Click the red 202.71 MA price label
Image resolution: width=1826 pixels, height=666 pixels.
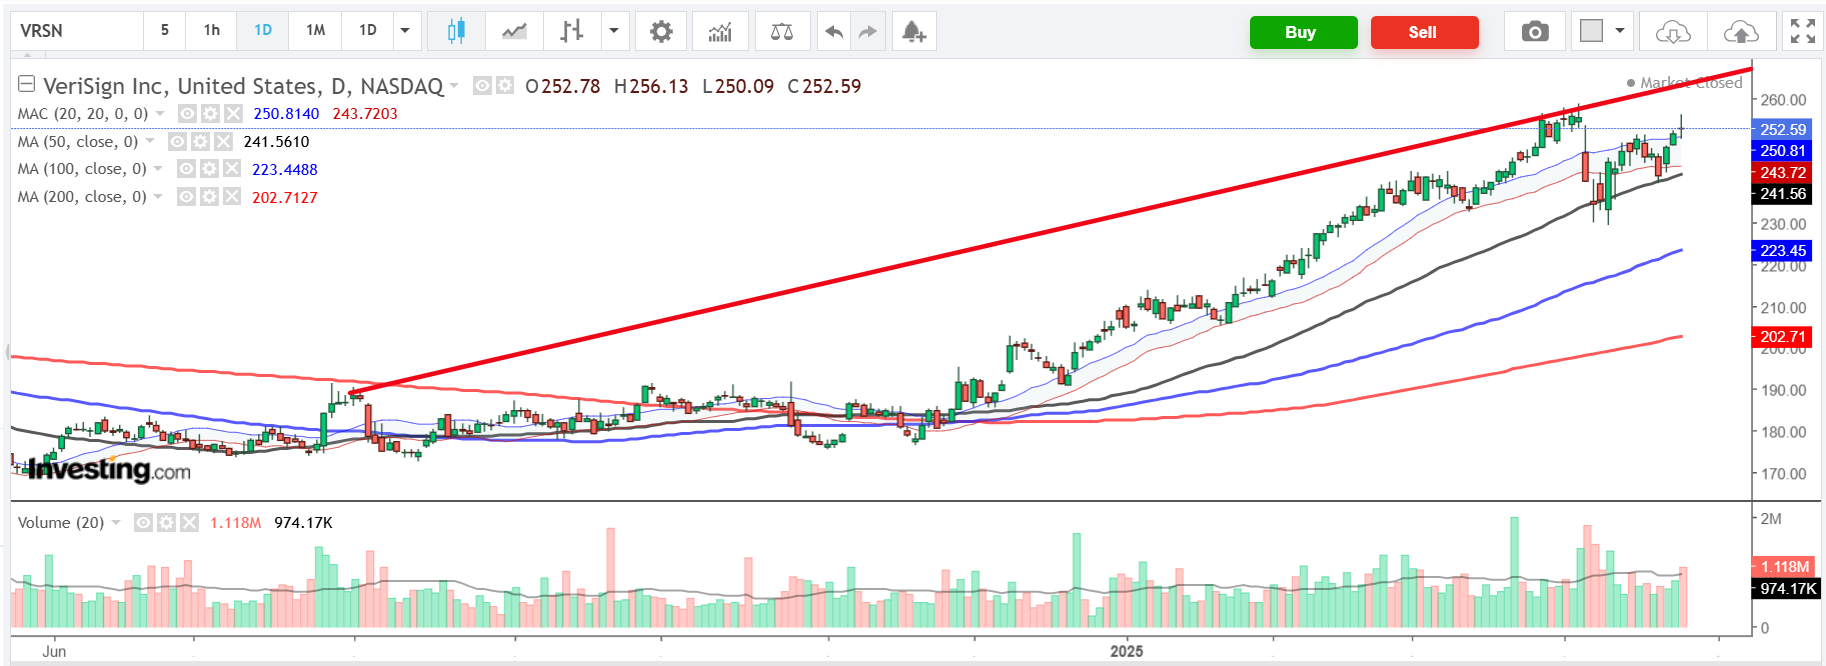1783,337
